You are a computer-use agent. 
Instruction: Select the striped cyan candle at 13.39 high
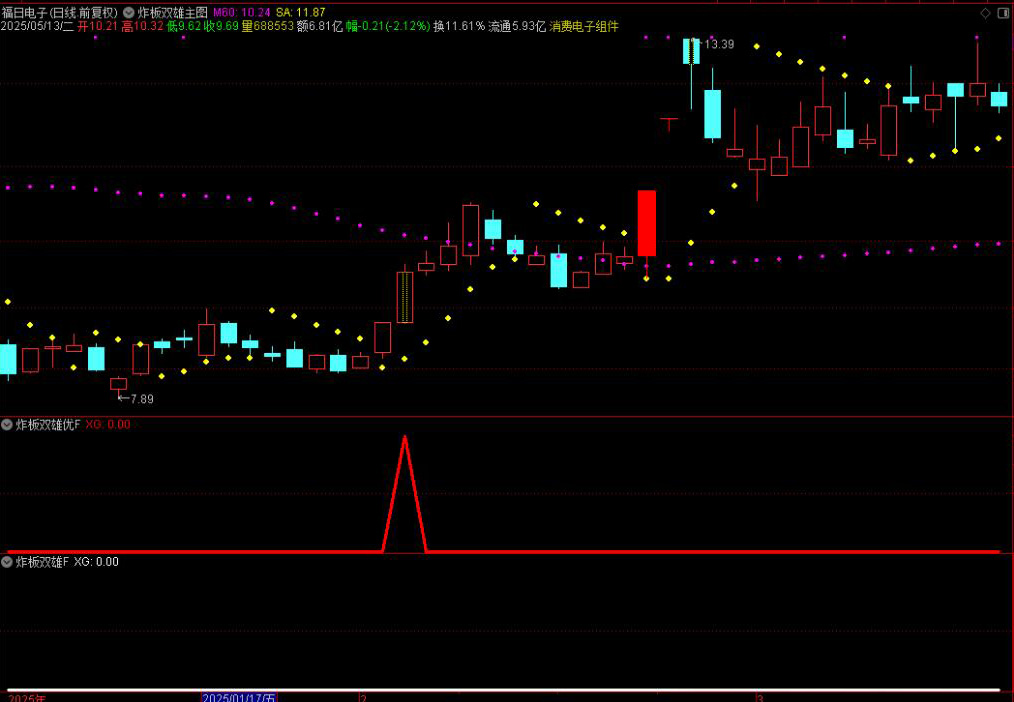click(691, 51)
